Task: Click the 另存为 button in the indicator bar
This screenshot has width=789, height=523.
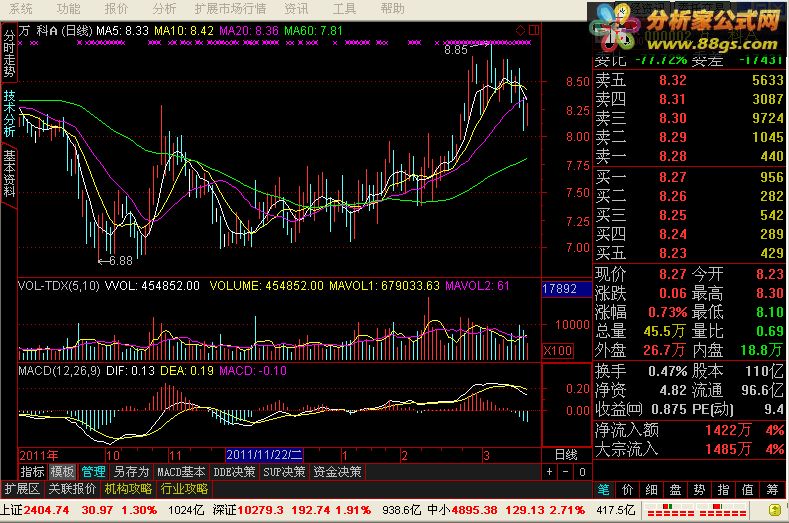Action: point(131,472)
